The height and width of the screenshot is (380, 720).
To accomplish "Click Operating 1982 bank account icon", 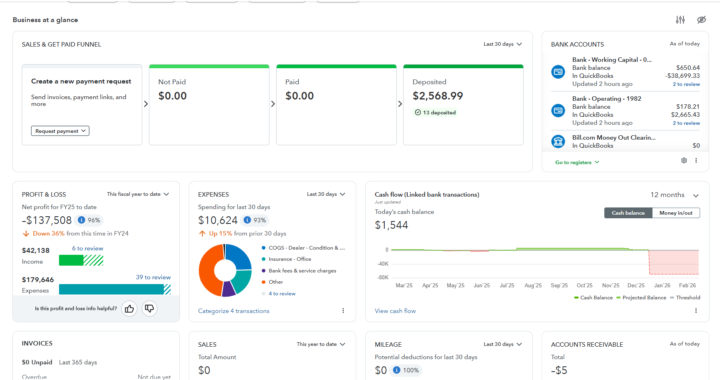I will tap(558, 111).
